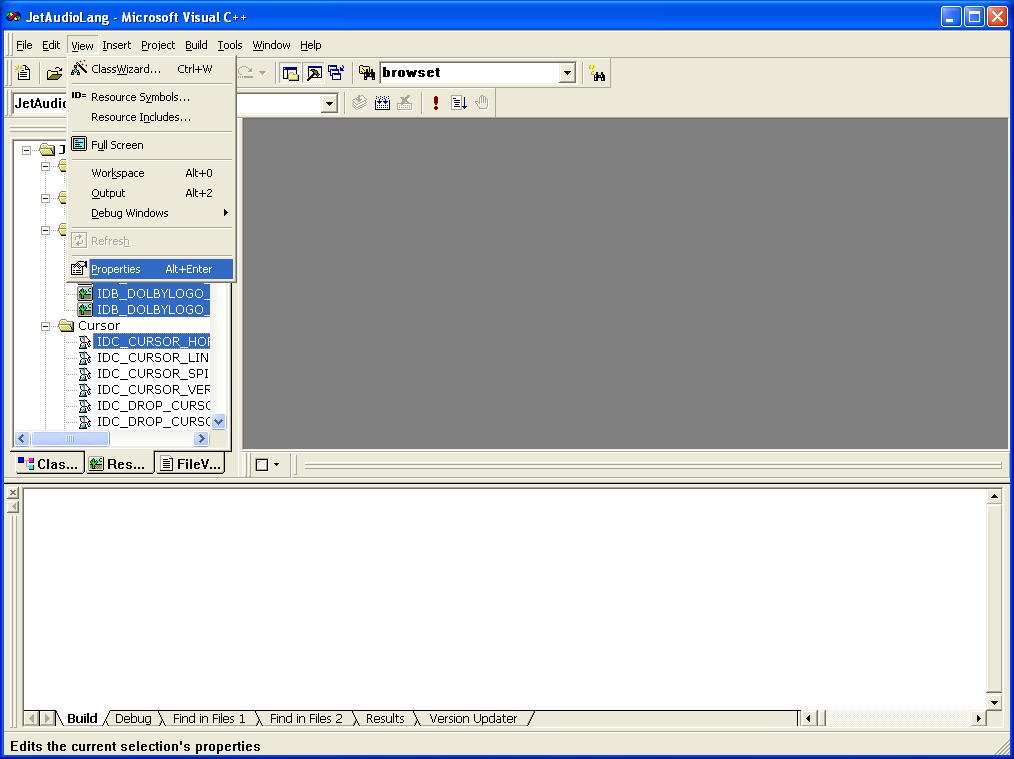
Task: Click the hand Insert Breakpoint icon
Action: tap(482, 103)
